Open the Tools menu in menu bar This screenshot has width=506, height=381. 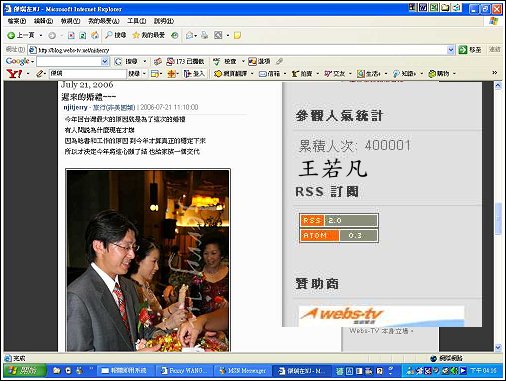(136, 21)
